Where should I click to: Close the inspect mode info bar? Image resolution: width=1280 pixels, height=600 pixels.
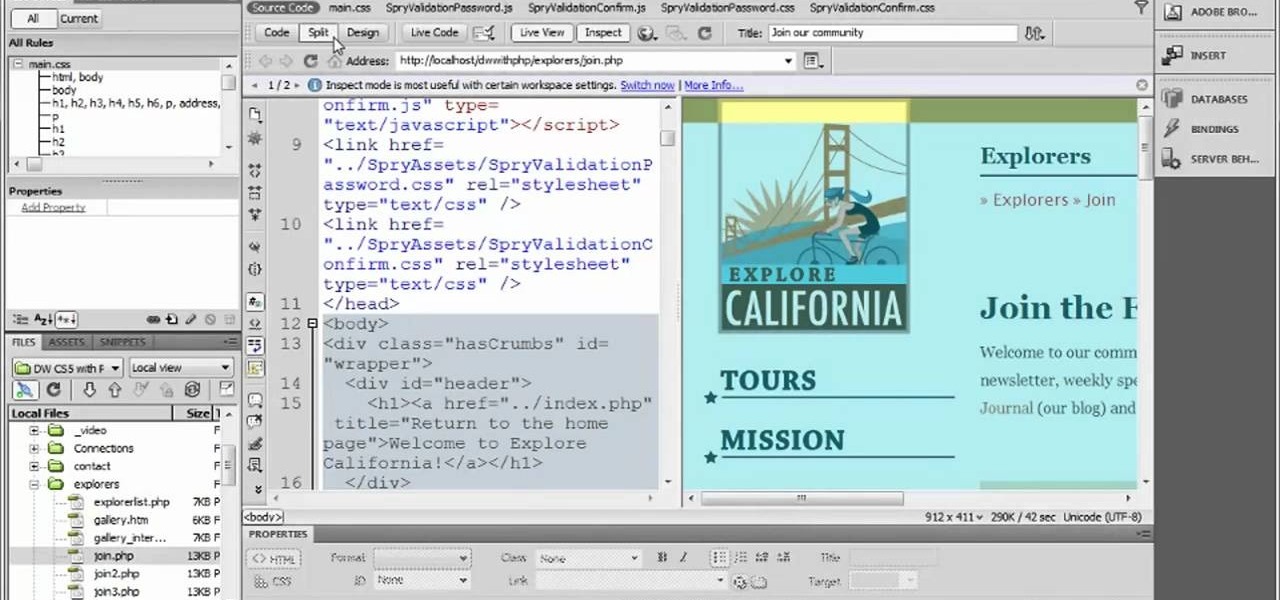tap(1143, 86)
